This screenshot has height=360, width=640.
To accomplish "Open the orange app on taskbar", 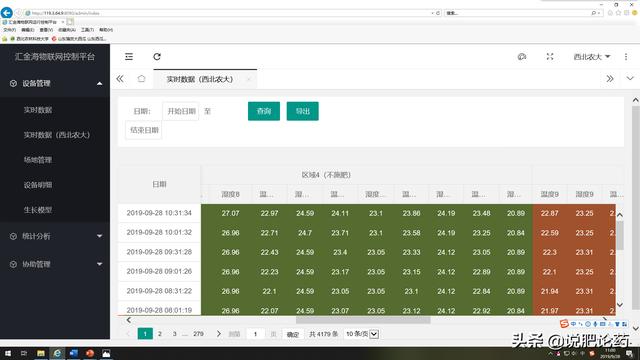I will (x=90, y=353).
